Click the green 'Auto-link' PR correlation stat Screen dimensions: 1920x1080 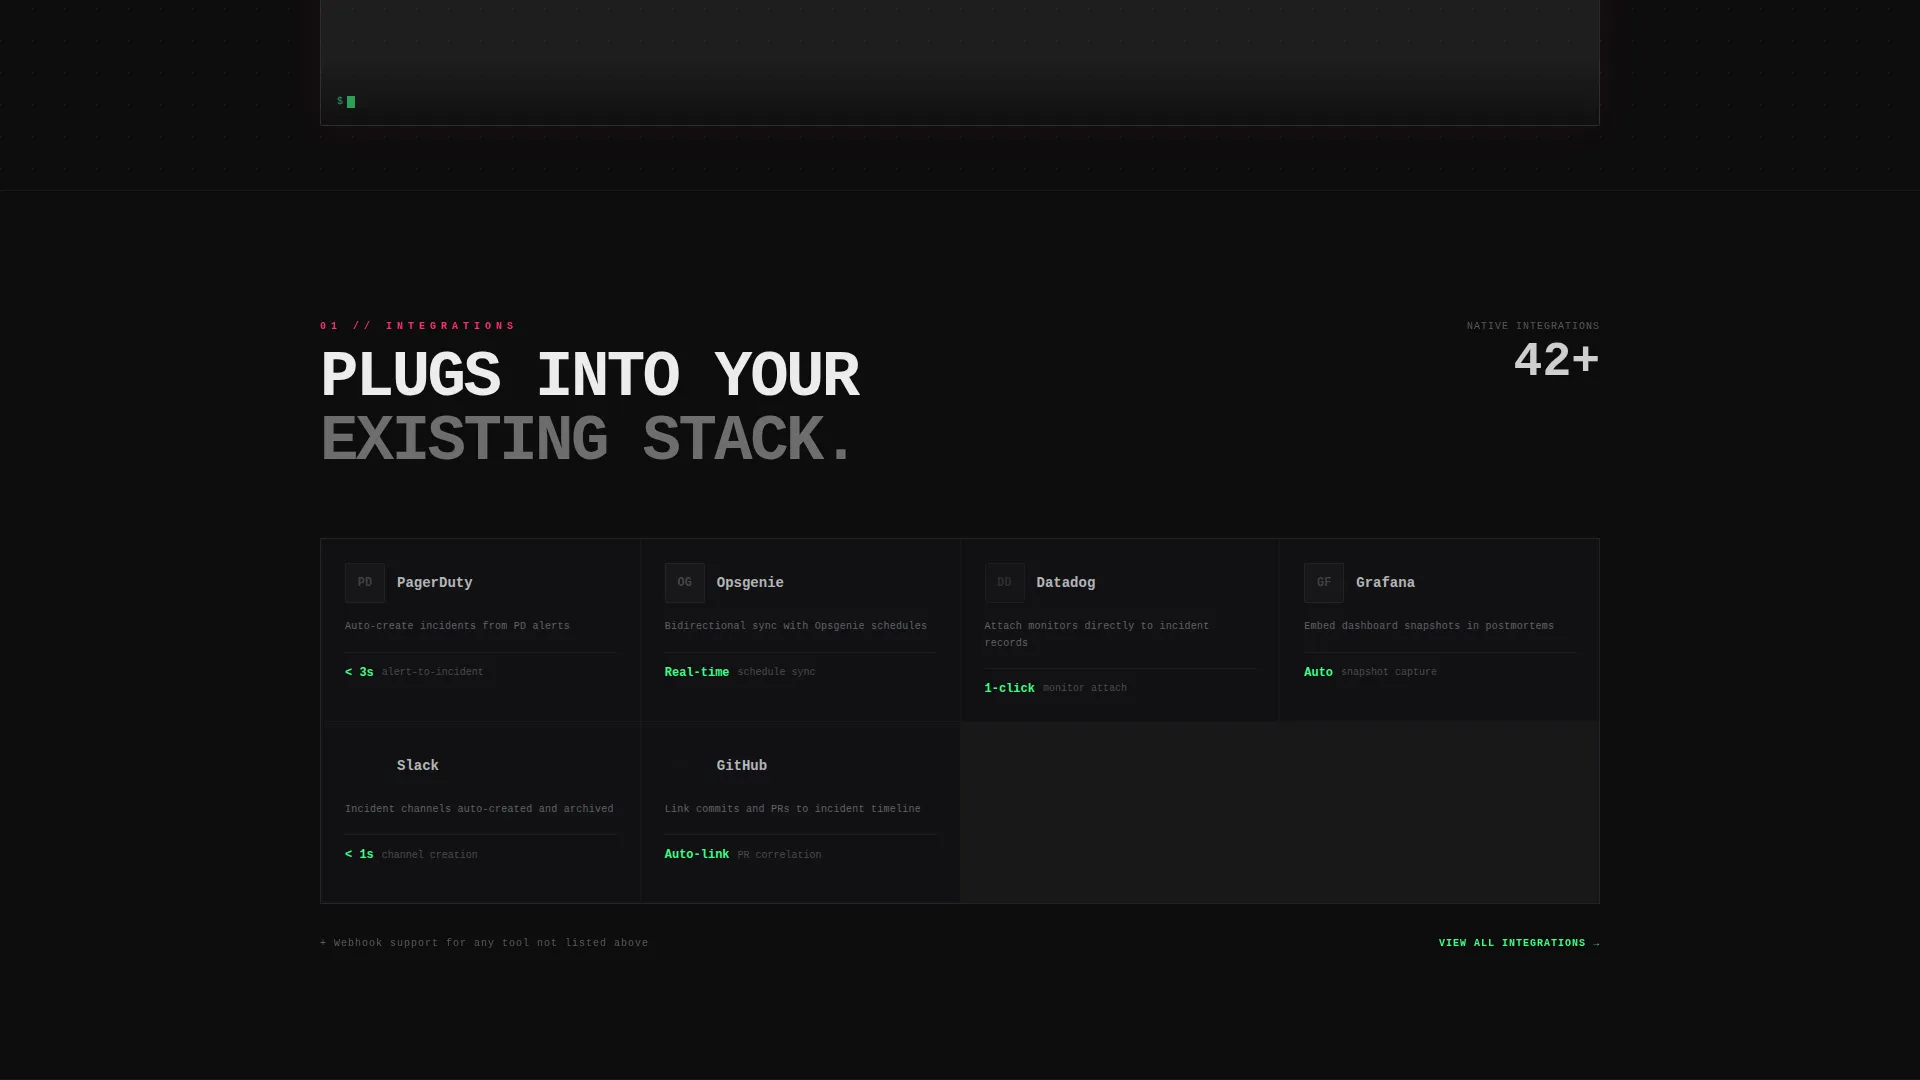pos(697,855)
